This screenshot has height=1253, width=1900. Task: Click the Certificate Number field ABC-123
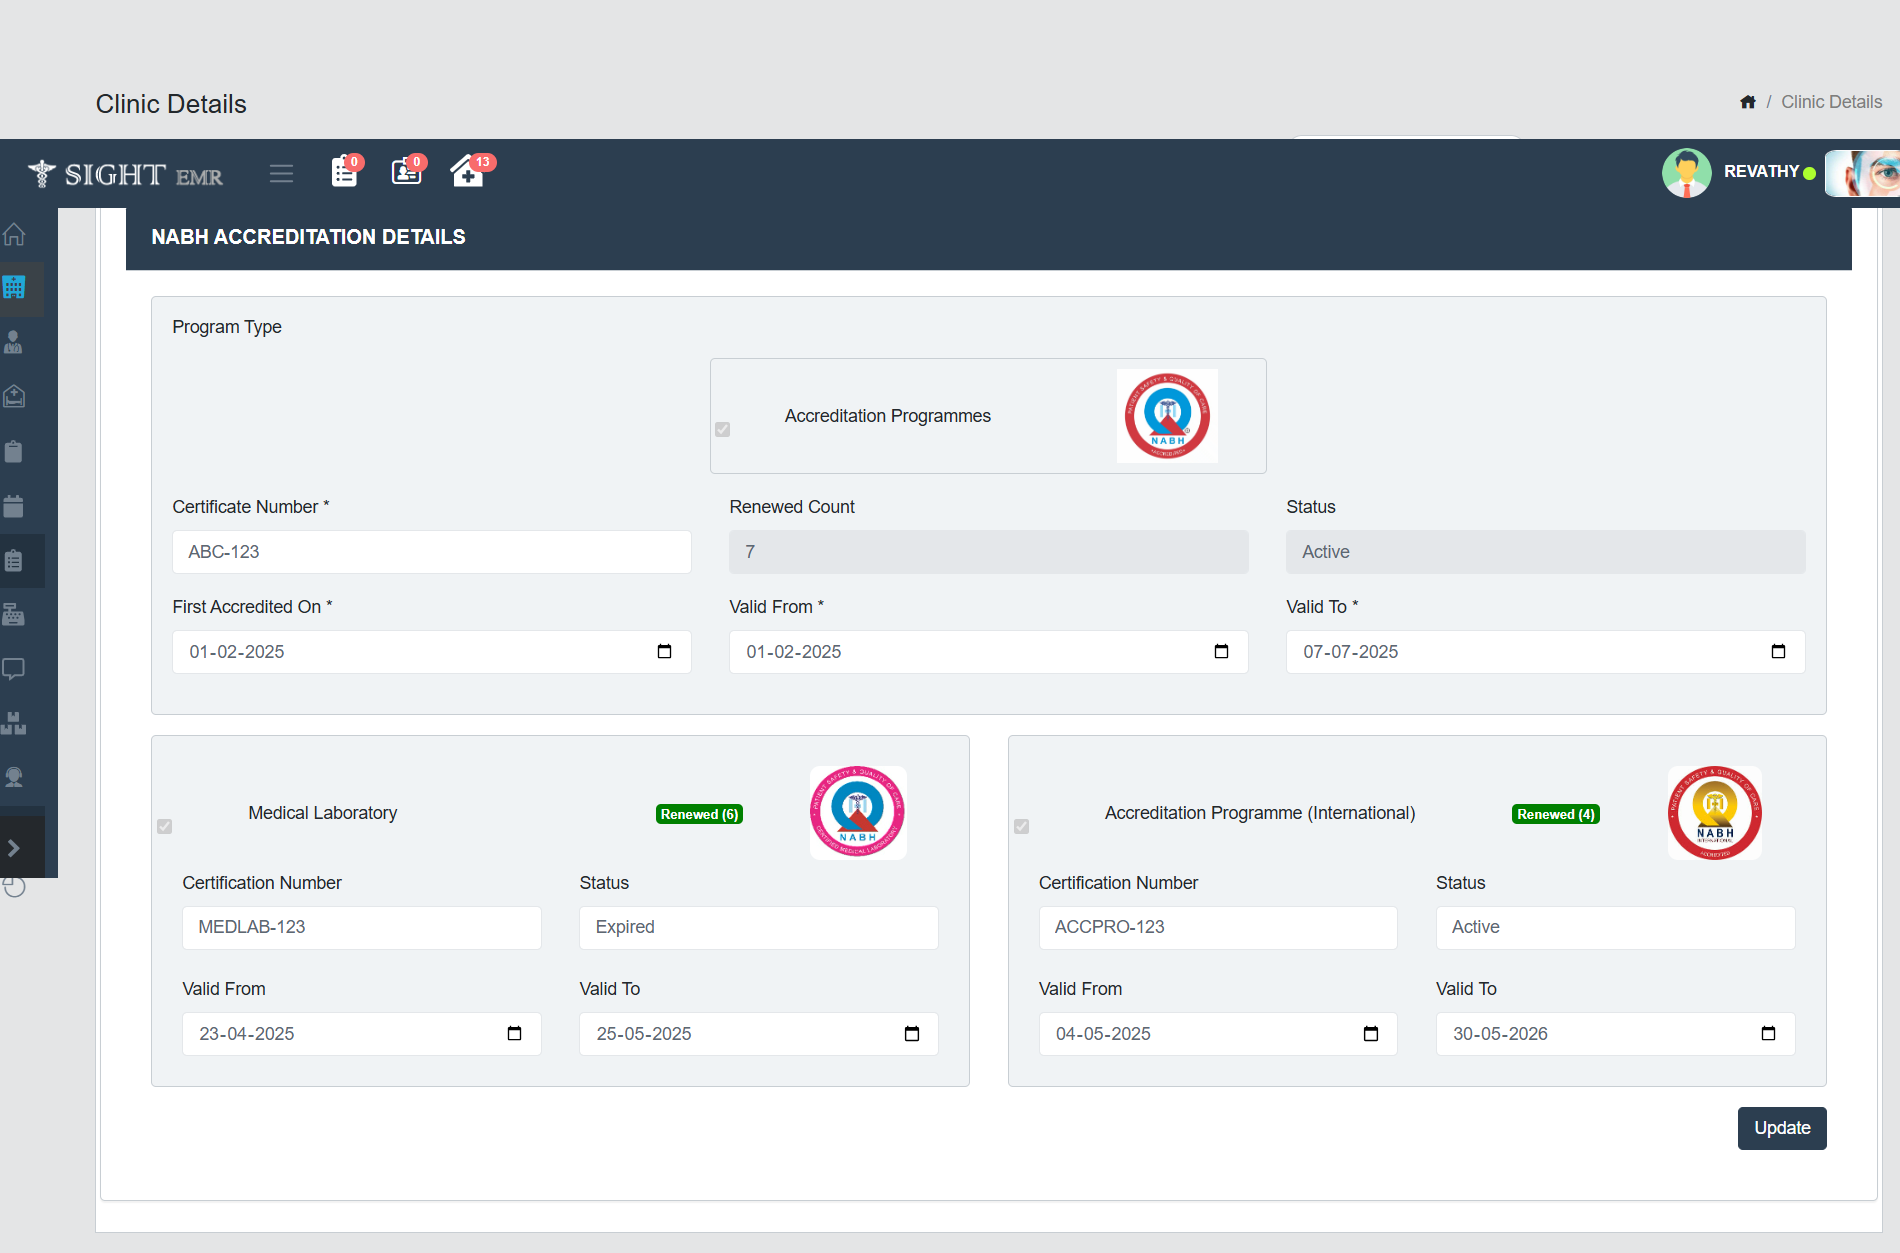coord(431,552)
